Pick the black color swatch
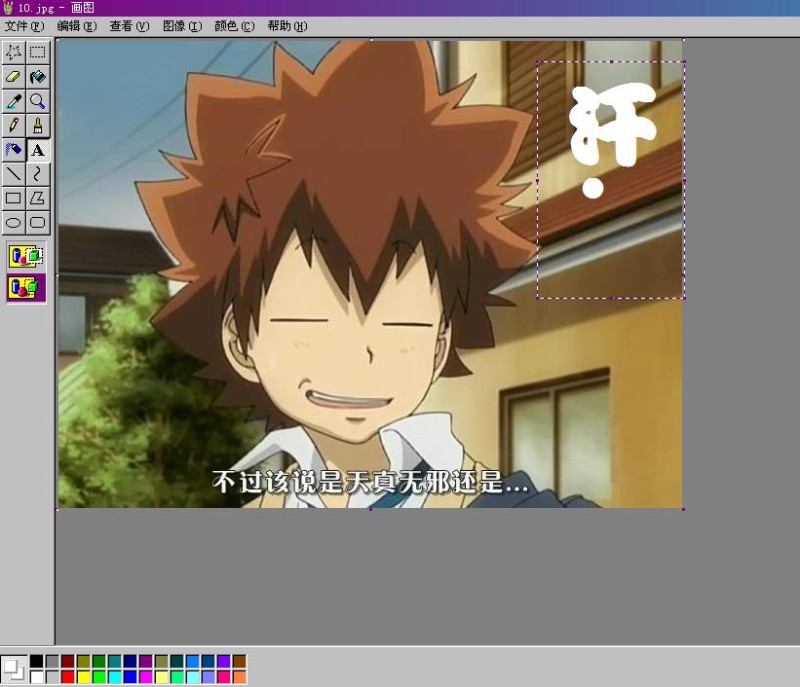Image resolution: width=800 pixels, height=687 pixels. [x=36, y=661]
